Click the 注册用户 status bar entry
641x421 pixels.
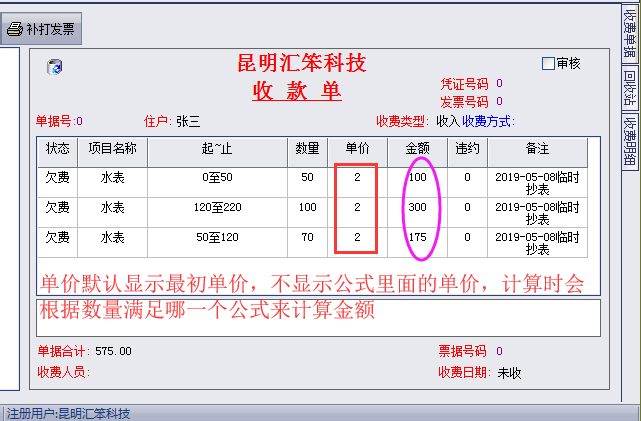coord(68,414)
